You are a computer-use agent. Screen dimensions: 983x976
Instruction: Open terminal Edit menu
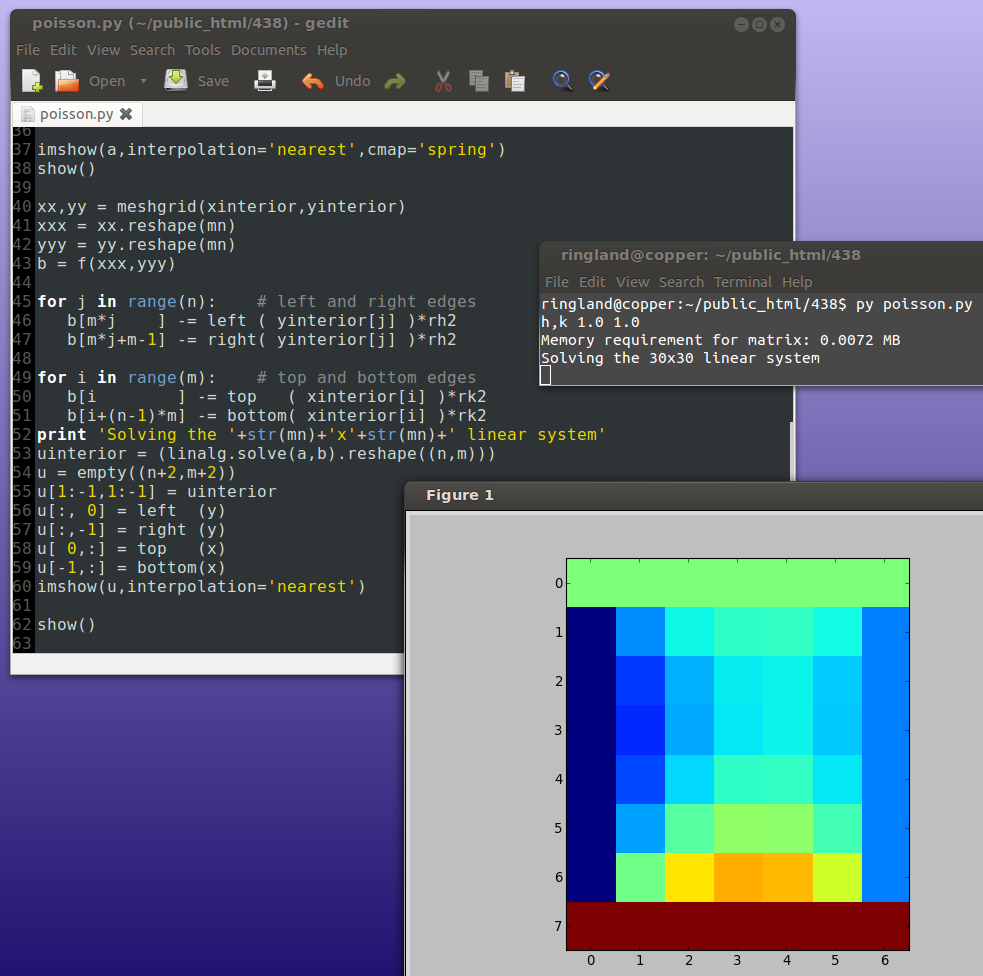coord(592,282)
